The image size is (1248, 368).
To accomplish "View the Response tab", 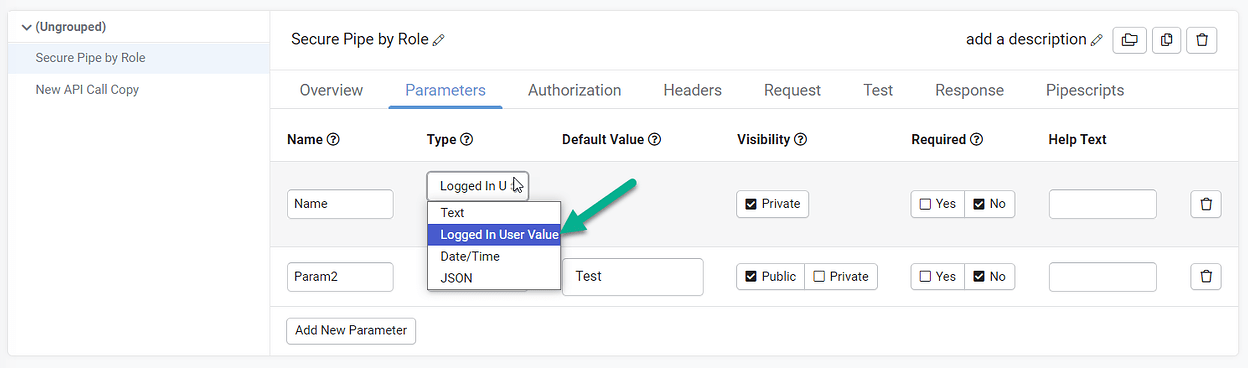I will (x=969, y=90).
